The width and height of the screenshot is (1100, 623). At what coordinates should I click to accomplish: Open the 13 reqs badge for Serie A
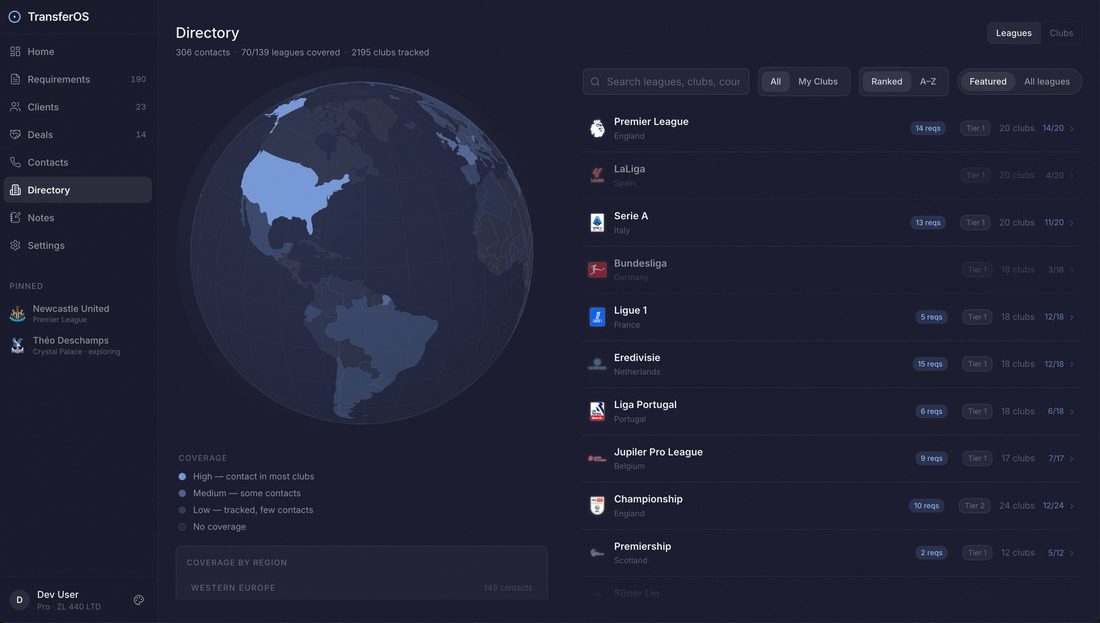point(927,222)
